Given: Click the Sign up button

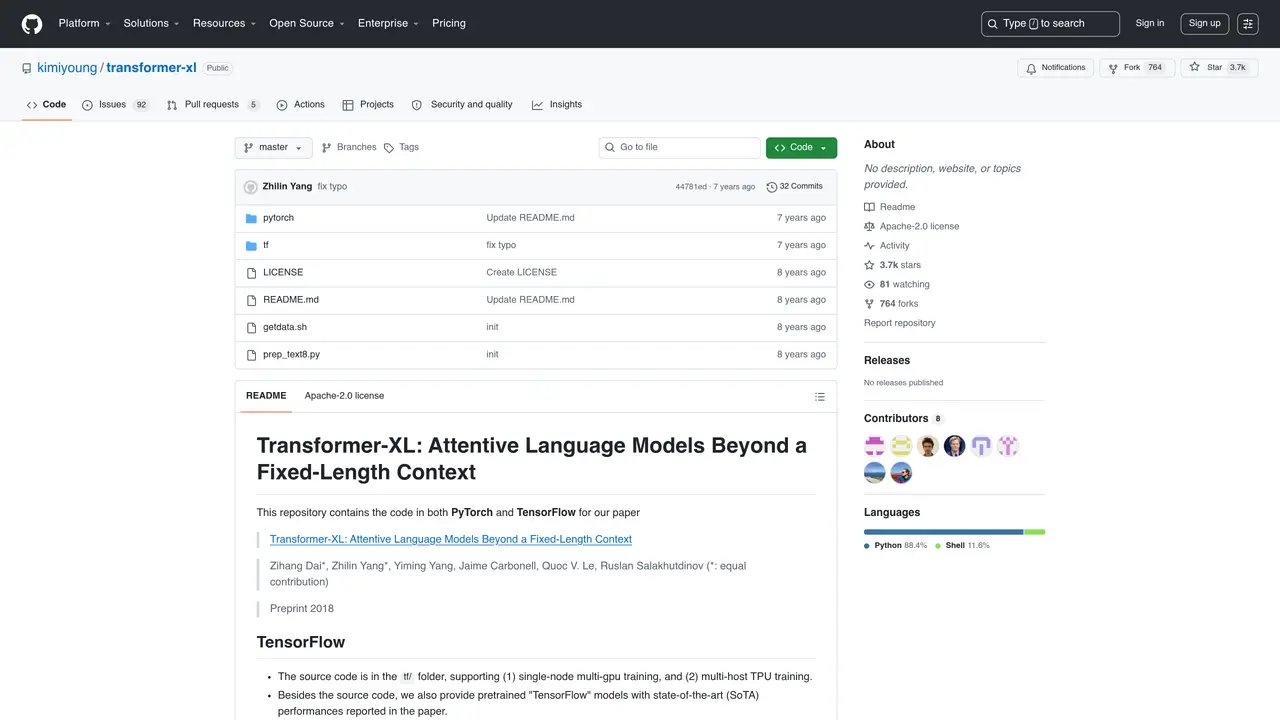Looking at the screenshot, I should coord(1204,24).
